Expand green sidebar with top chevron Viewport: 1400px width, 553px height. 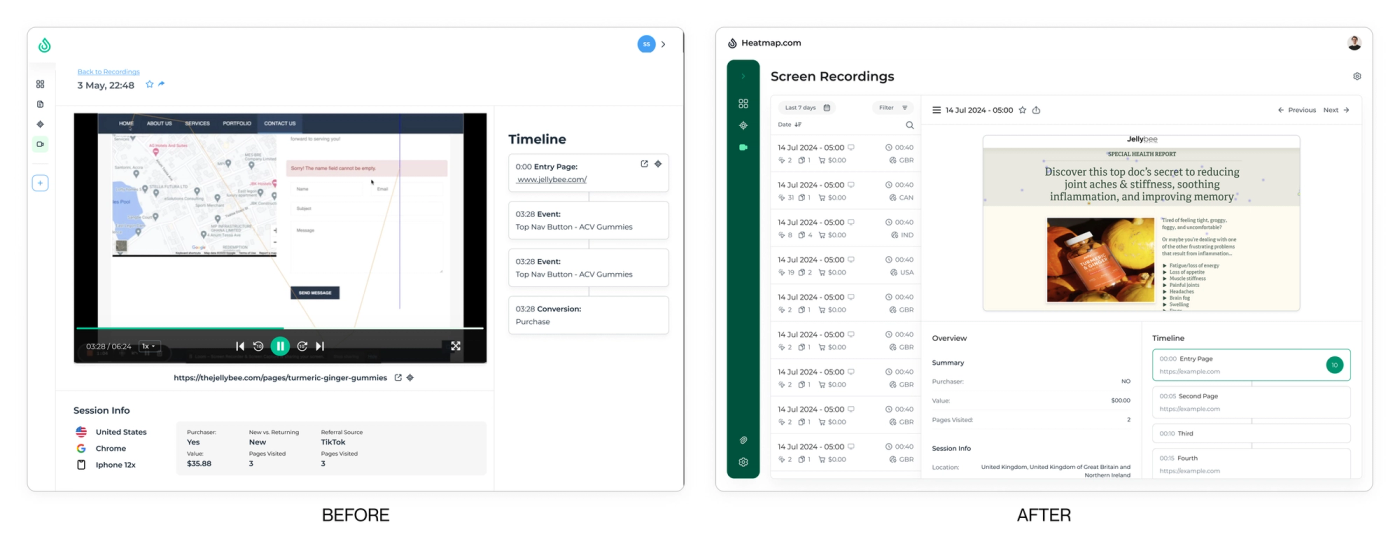(743, 76)
